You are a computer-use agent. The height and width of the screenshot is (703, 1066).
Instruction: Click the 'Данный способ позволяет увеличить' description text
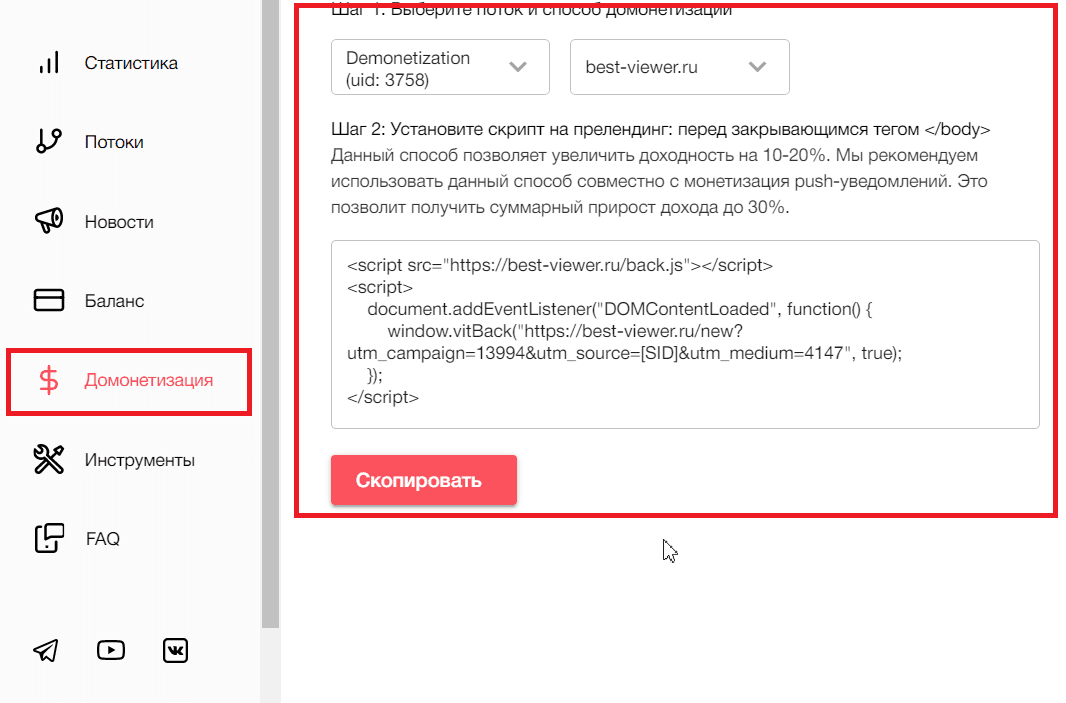(659, 181)
